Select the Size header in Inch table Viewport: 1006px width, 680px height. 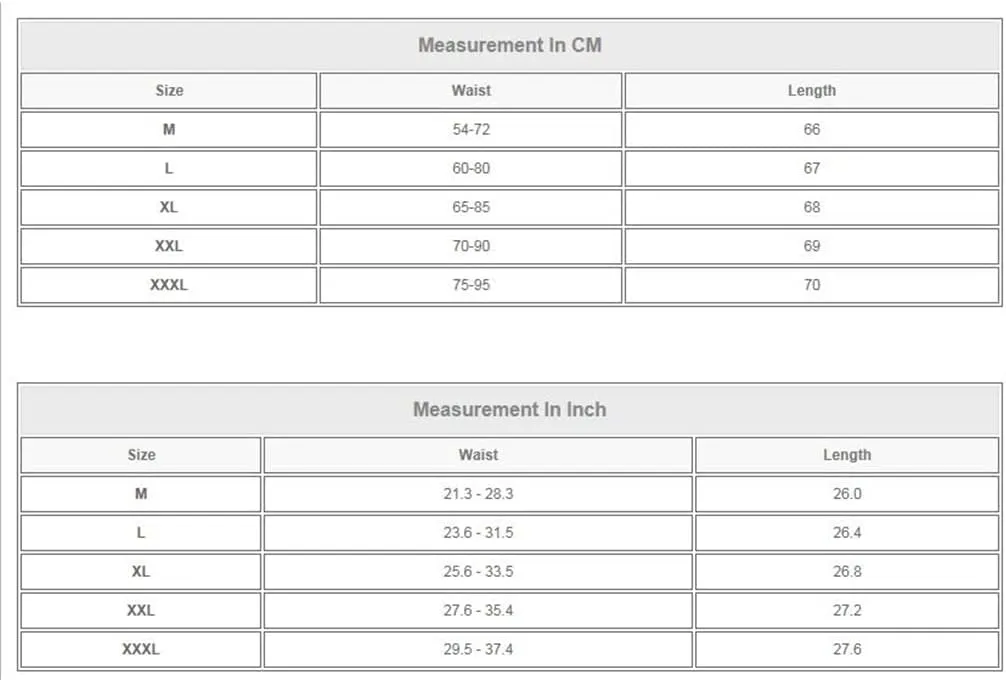(141, 455)
